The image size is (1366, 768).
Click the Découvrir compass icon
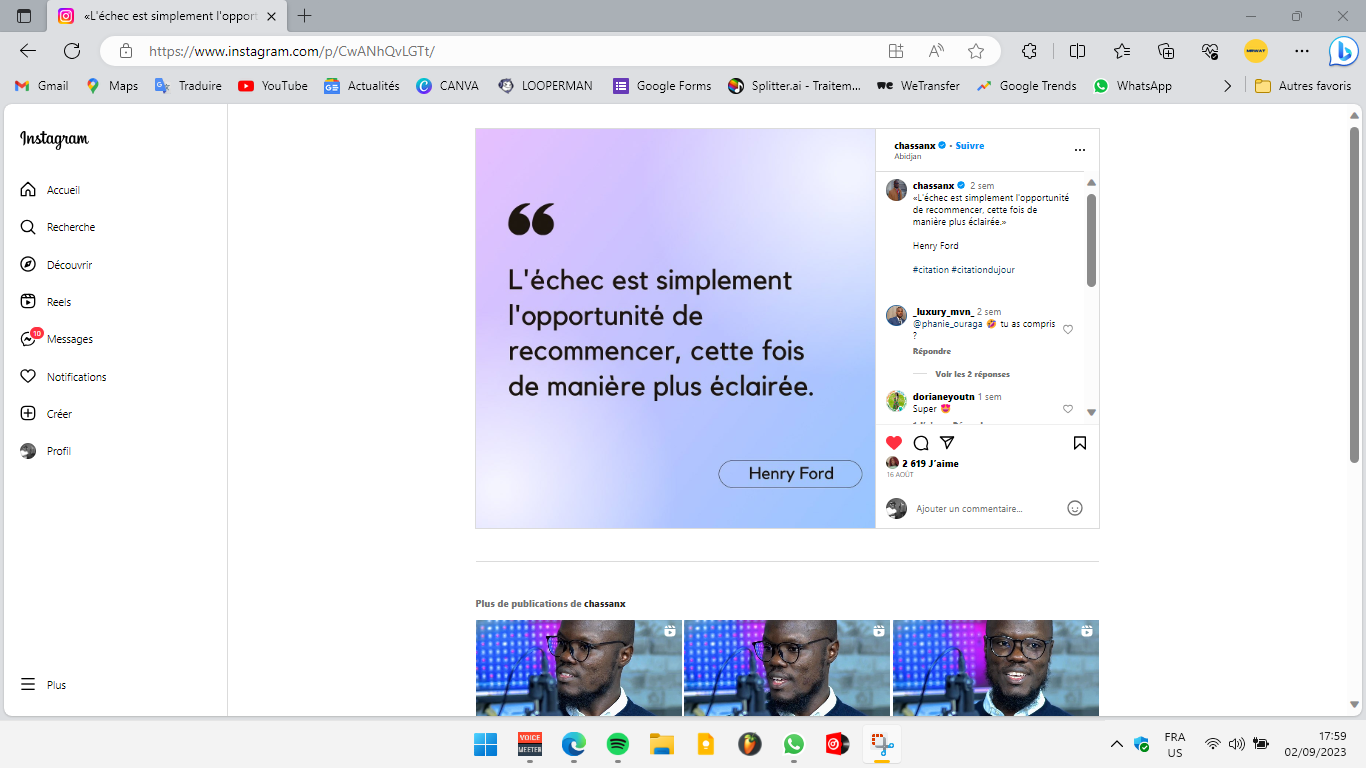click(x=28, y=265)
